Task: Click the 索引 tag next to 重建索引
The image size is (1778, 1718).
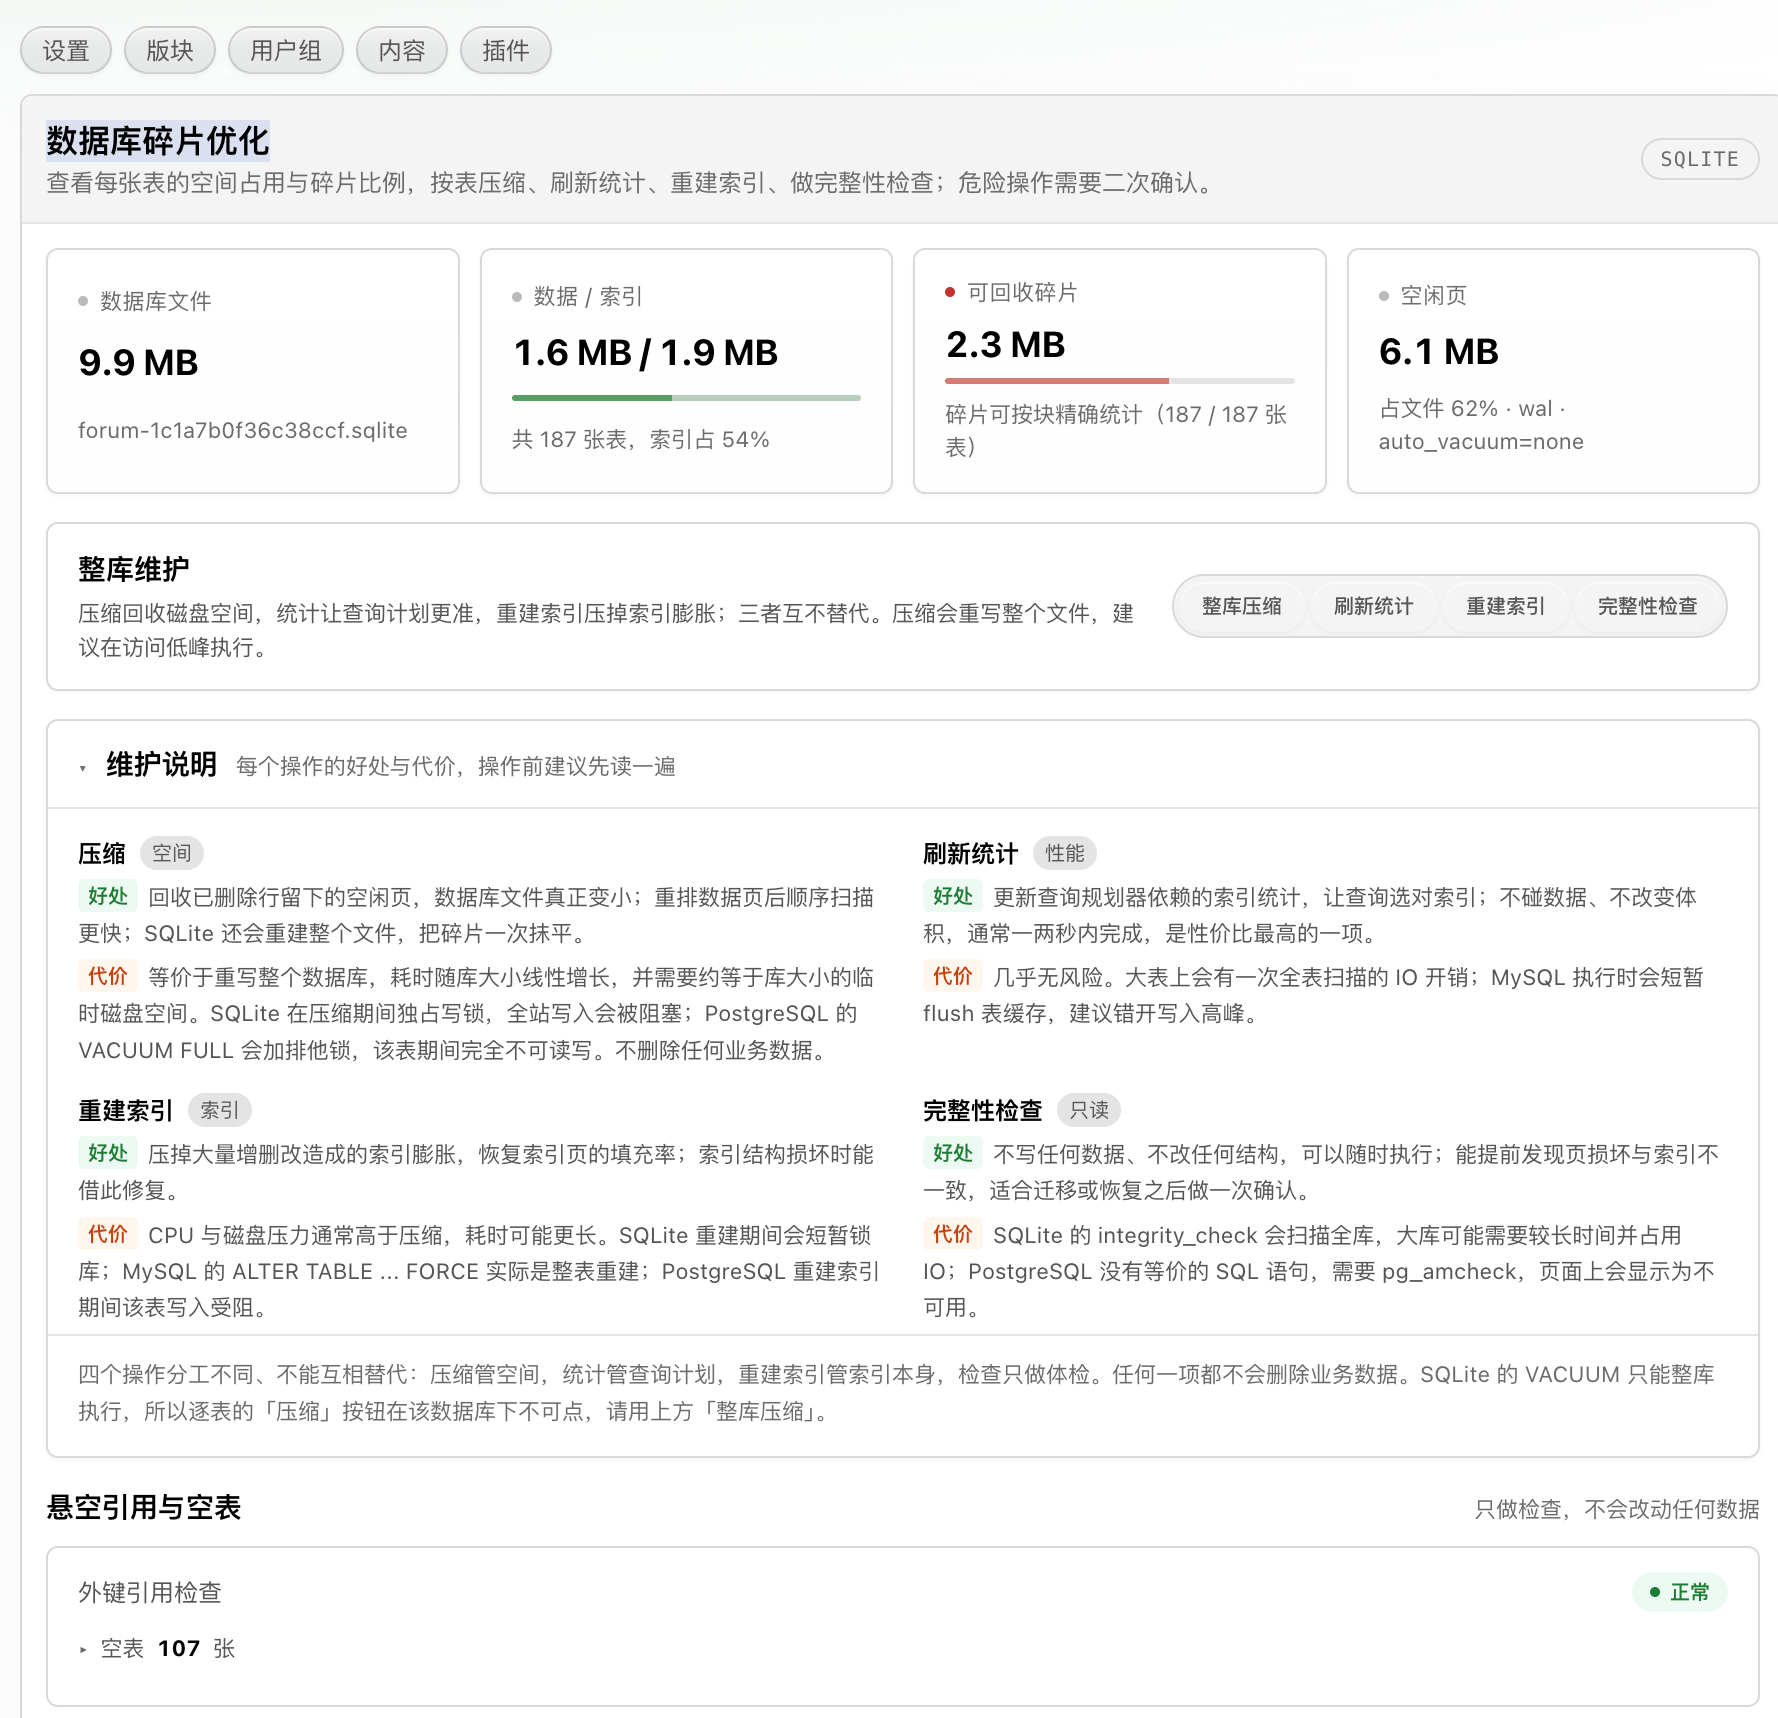Action: [220, 1110]
